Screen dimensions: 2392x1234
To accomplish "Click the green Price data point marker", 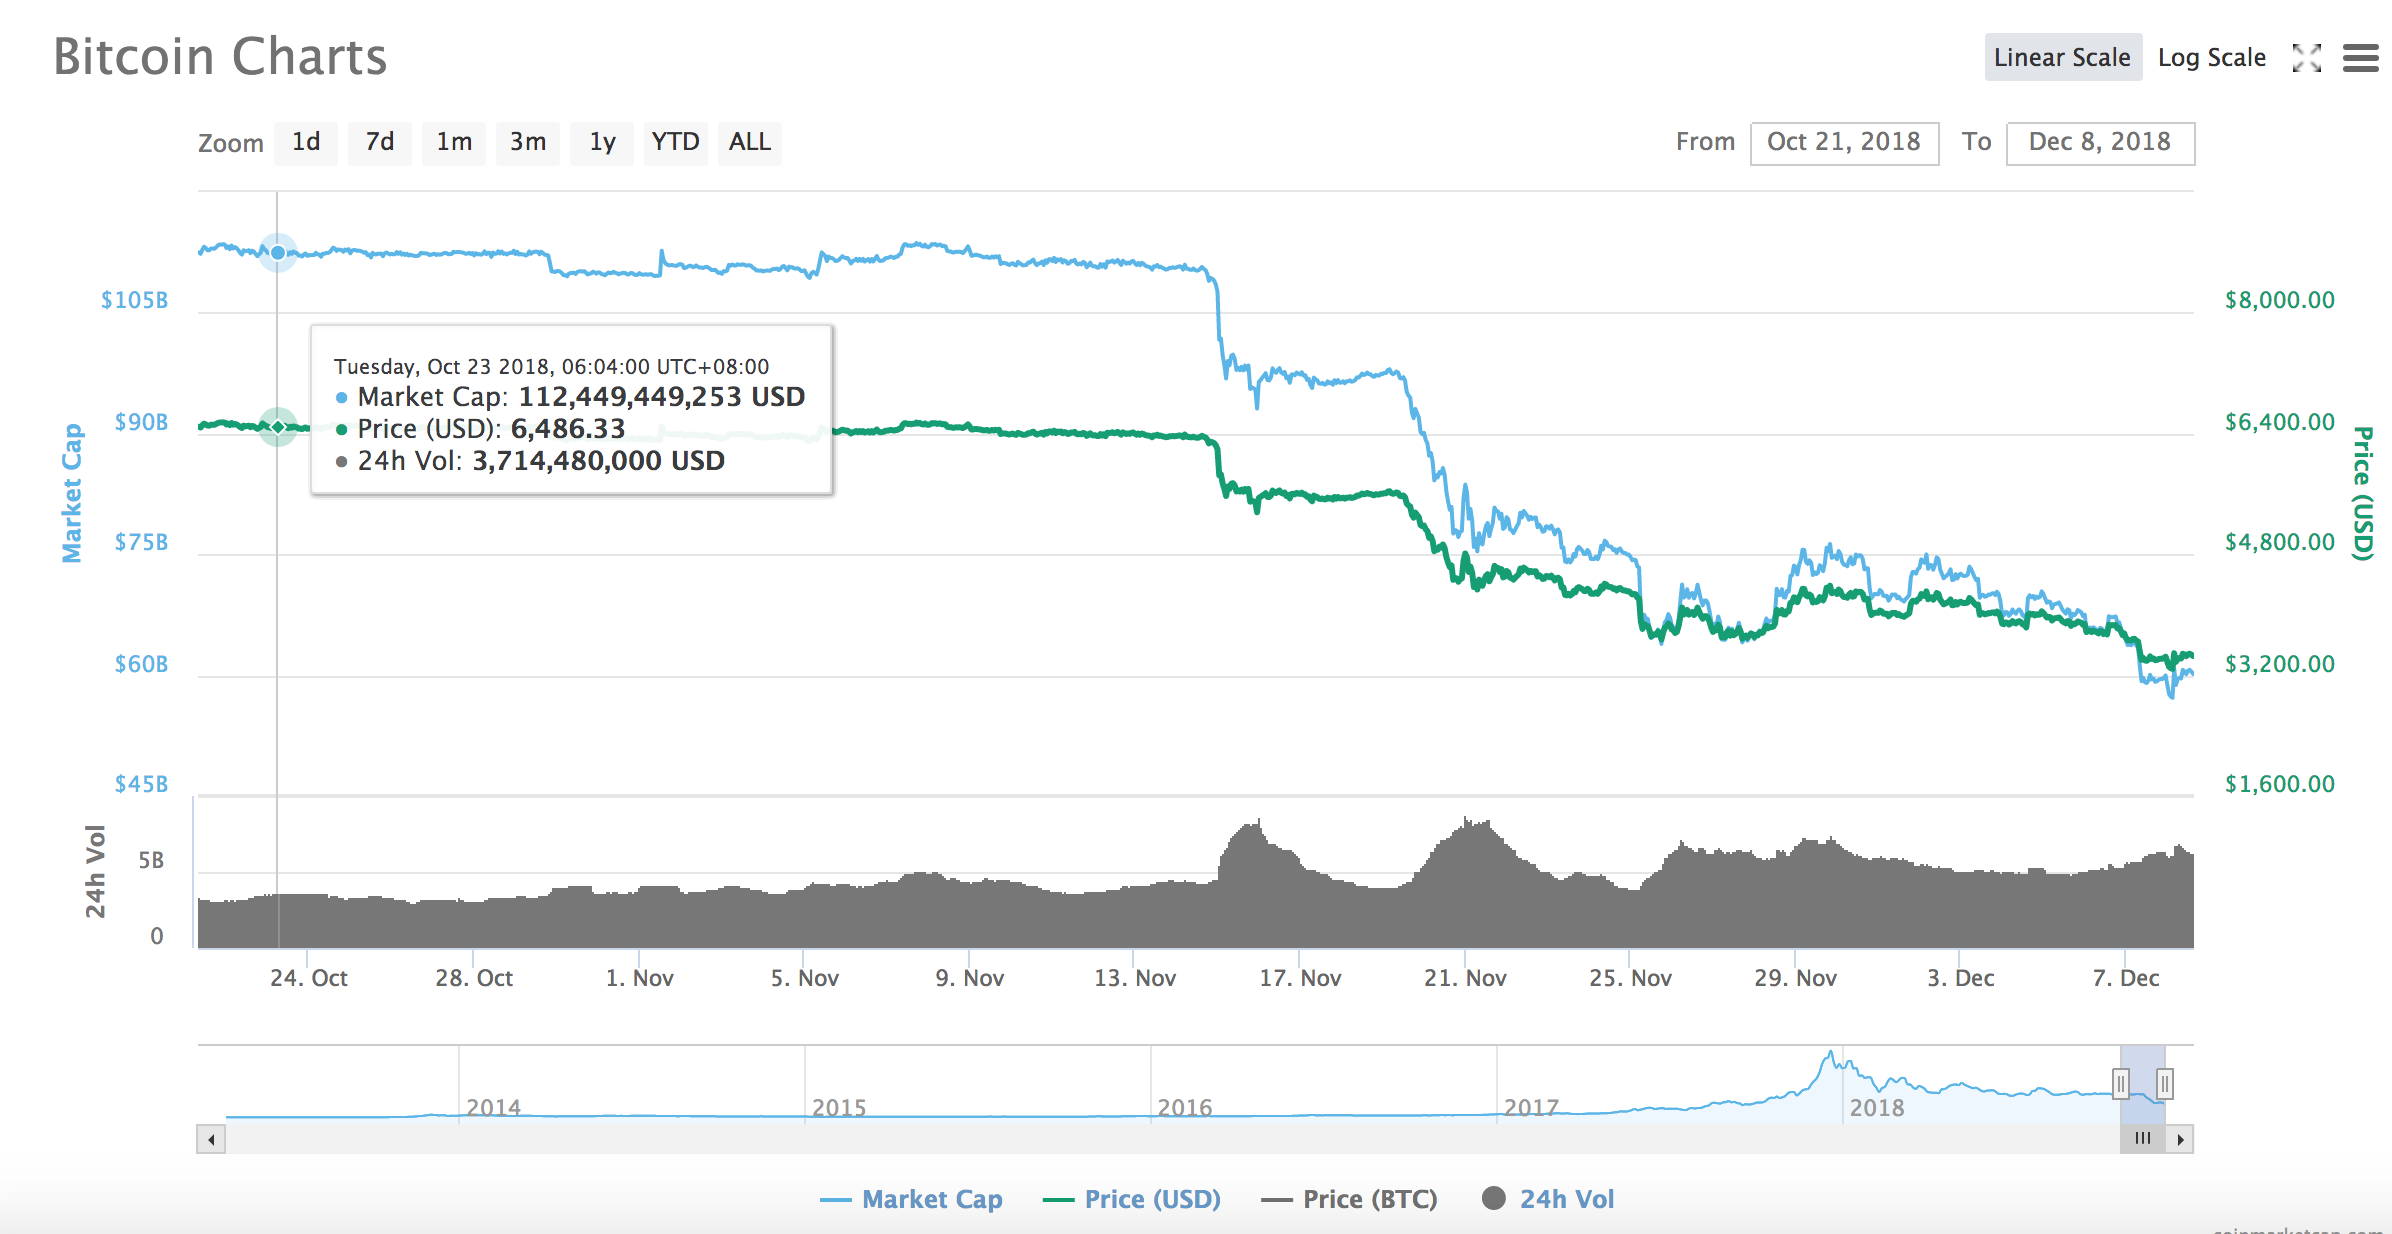I will click(278, 427).
